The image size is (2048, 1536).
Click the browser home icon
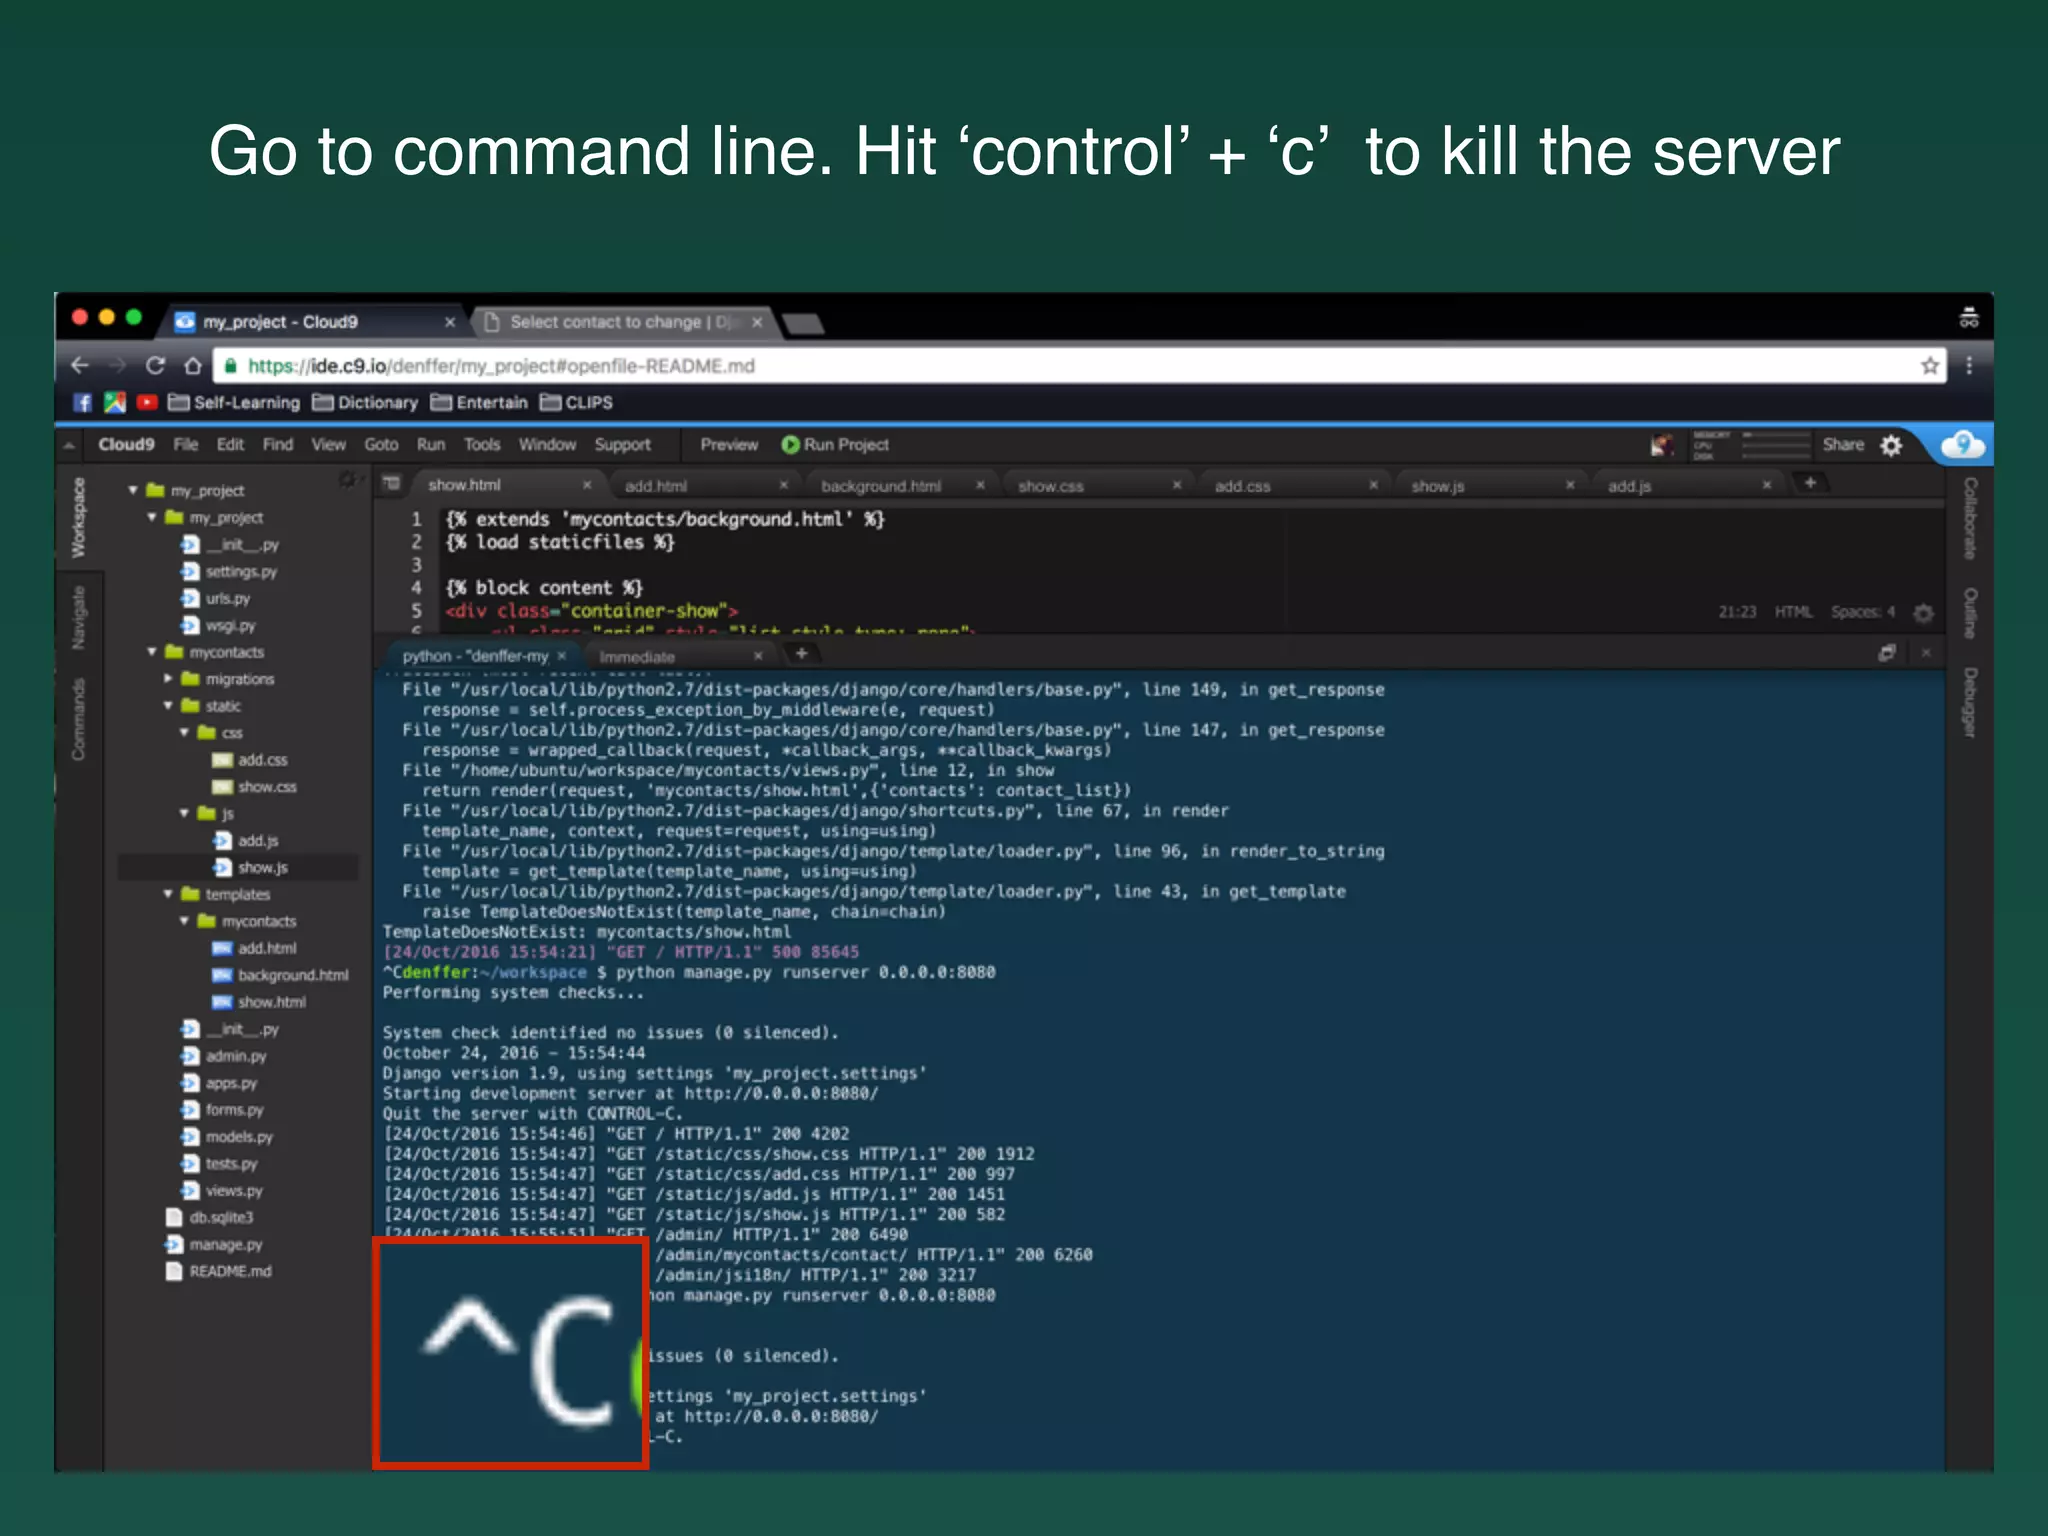click(x=193, y=366)
